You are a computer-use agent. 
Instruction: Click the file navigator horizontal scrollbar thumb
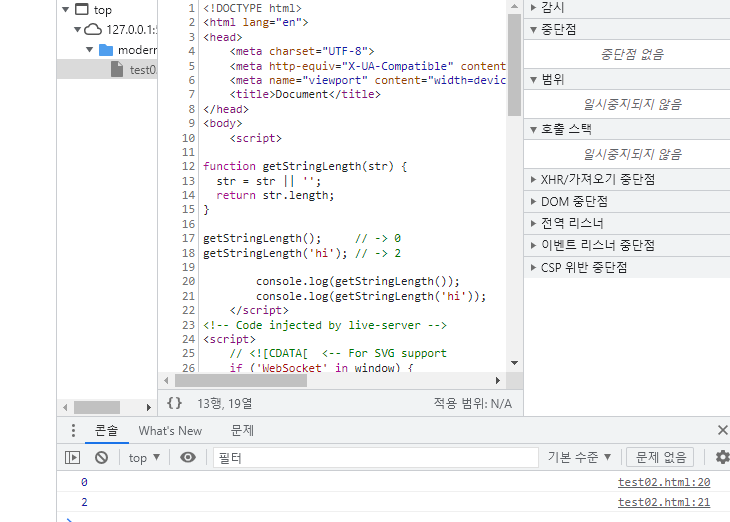coord(97,407)
